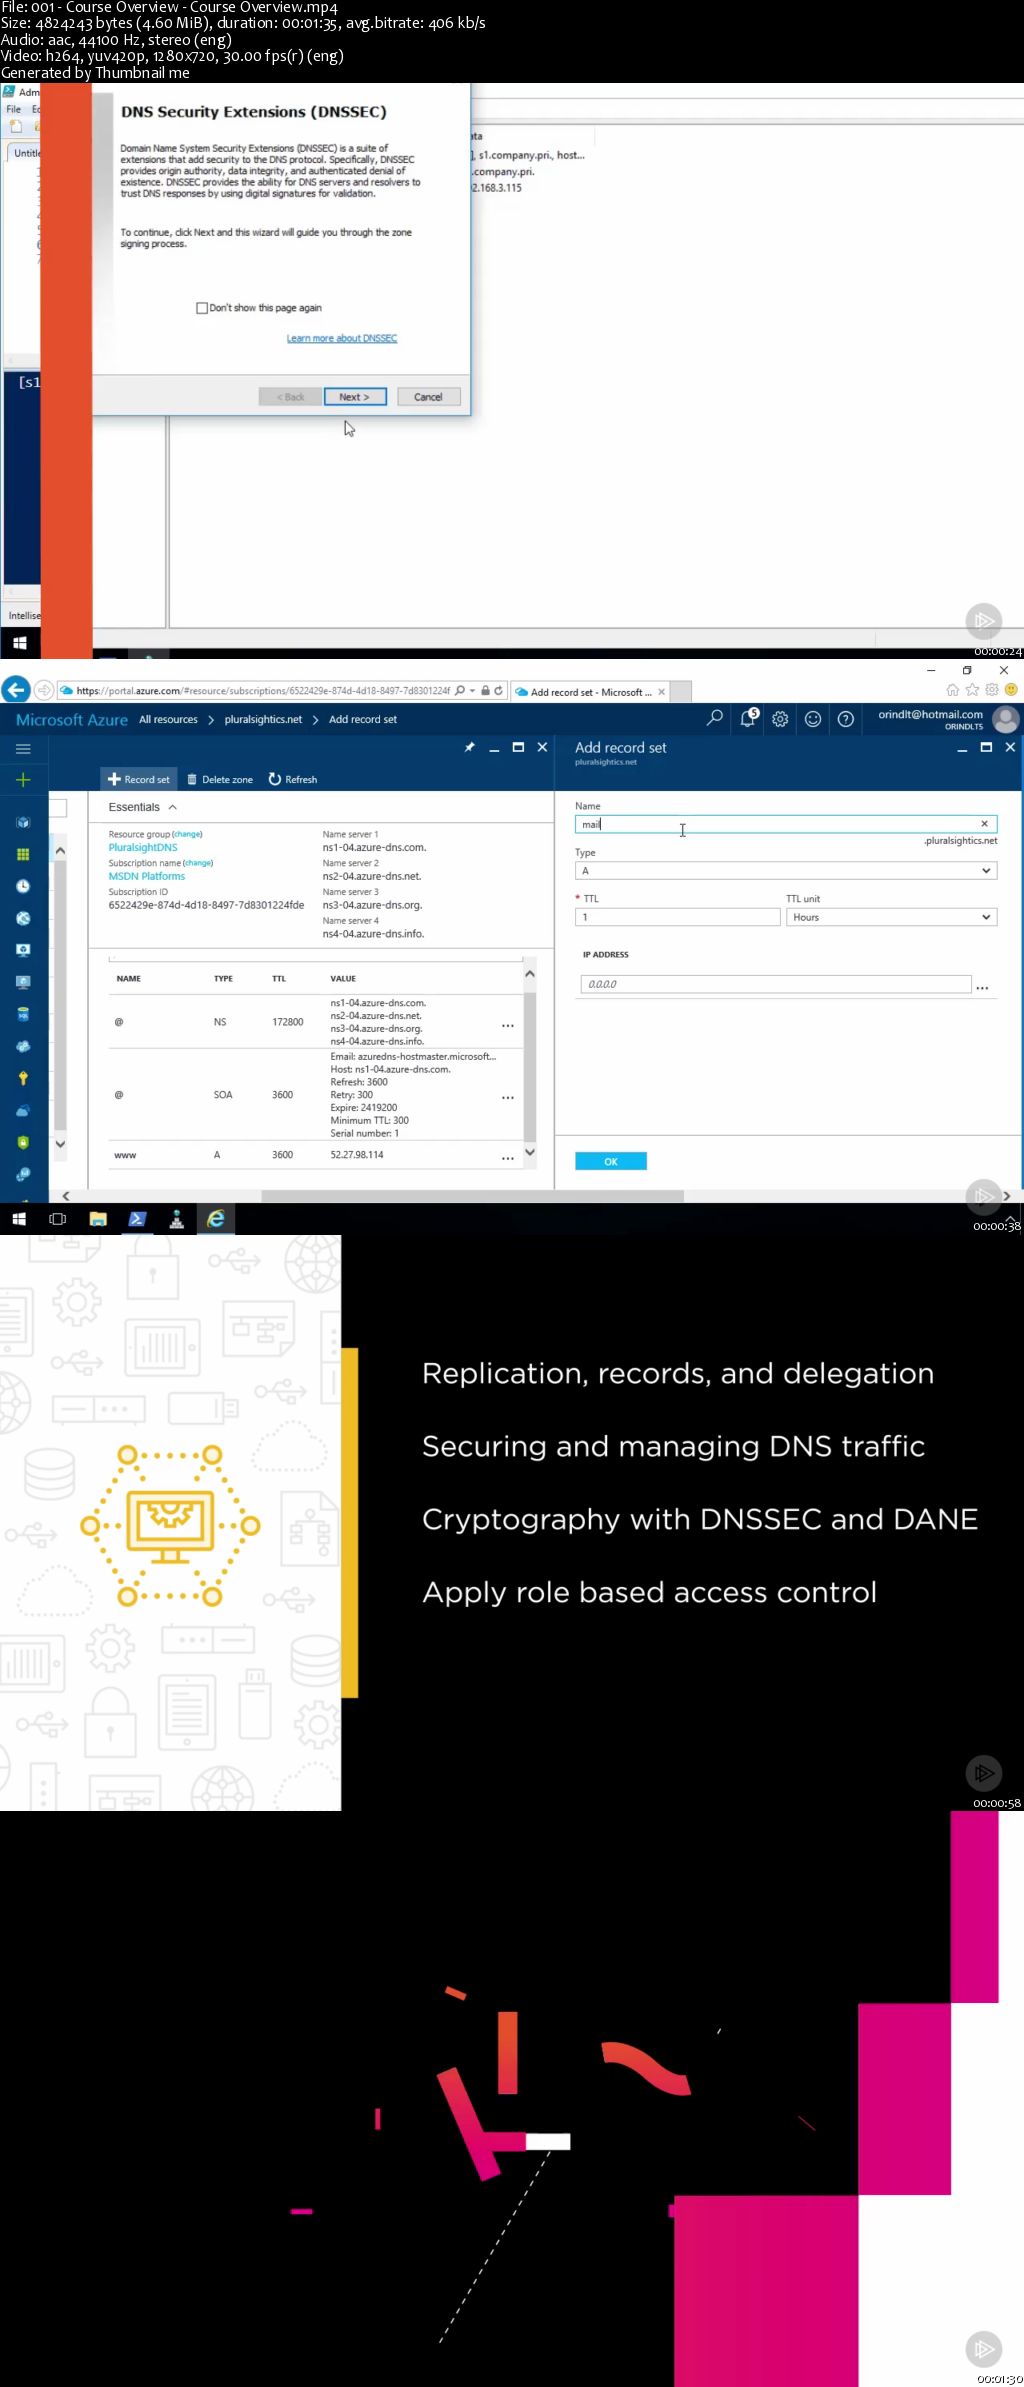Open the Learn more about DNSSEC link
1024x2387 pixels.
point(342,338)
